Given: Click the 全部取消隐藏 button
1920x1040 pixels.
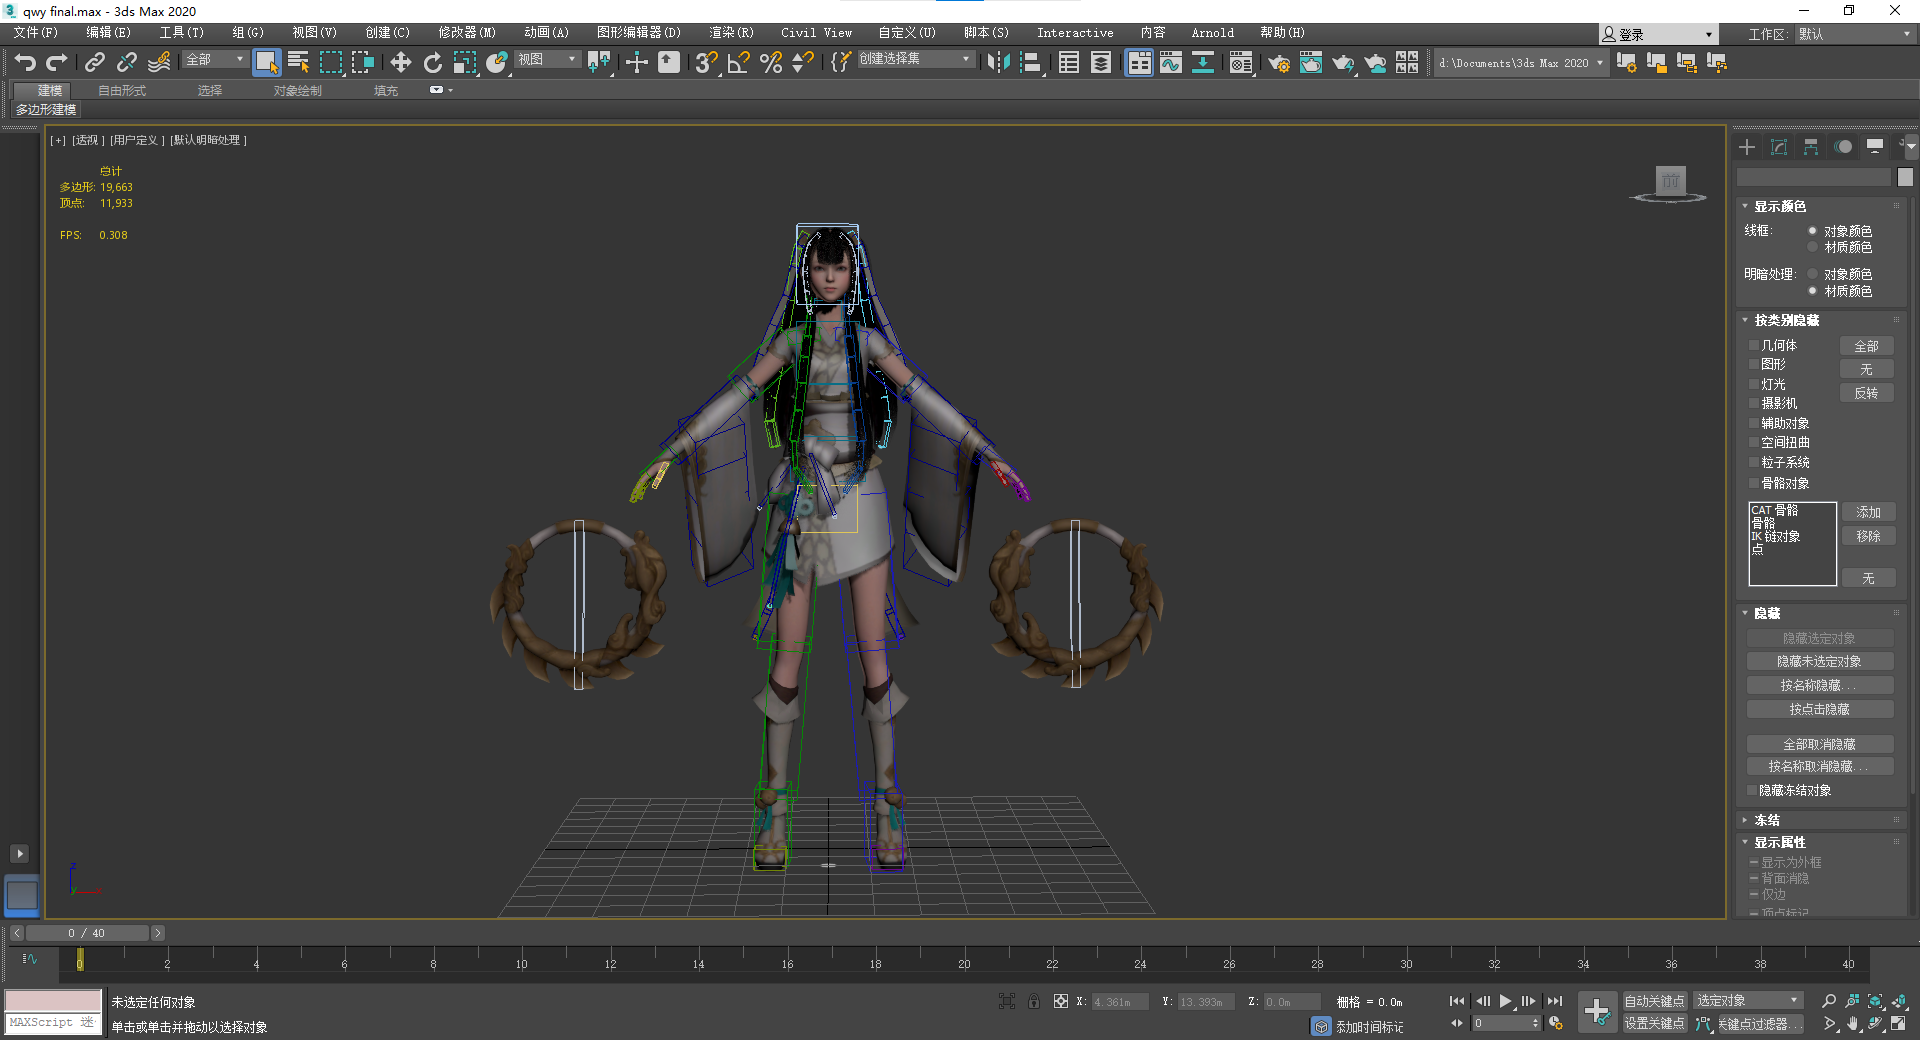Looking at the screenshot, I should click(1819, 744).
